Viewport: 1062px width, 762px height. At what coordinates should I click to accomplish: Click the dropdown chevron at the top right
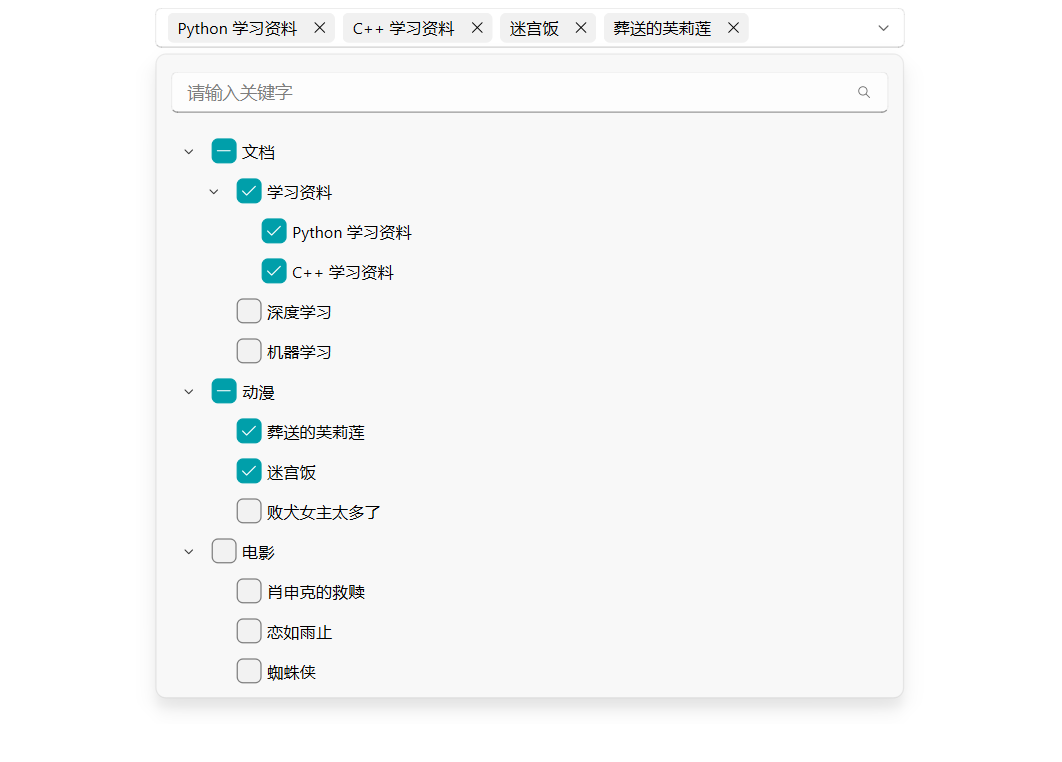tap(883, 28)
